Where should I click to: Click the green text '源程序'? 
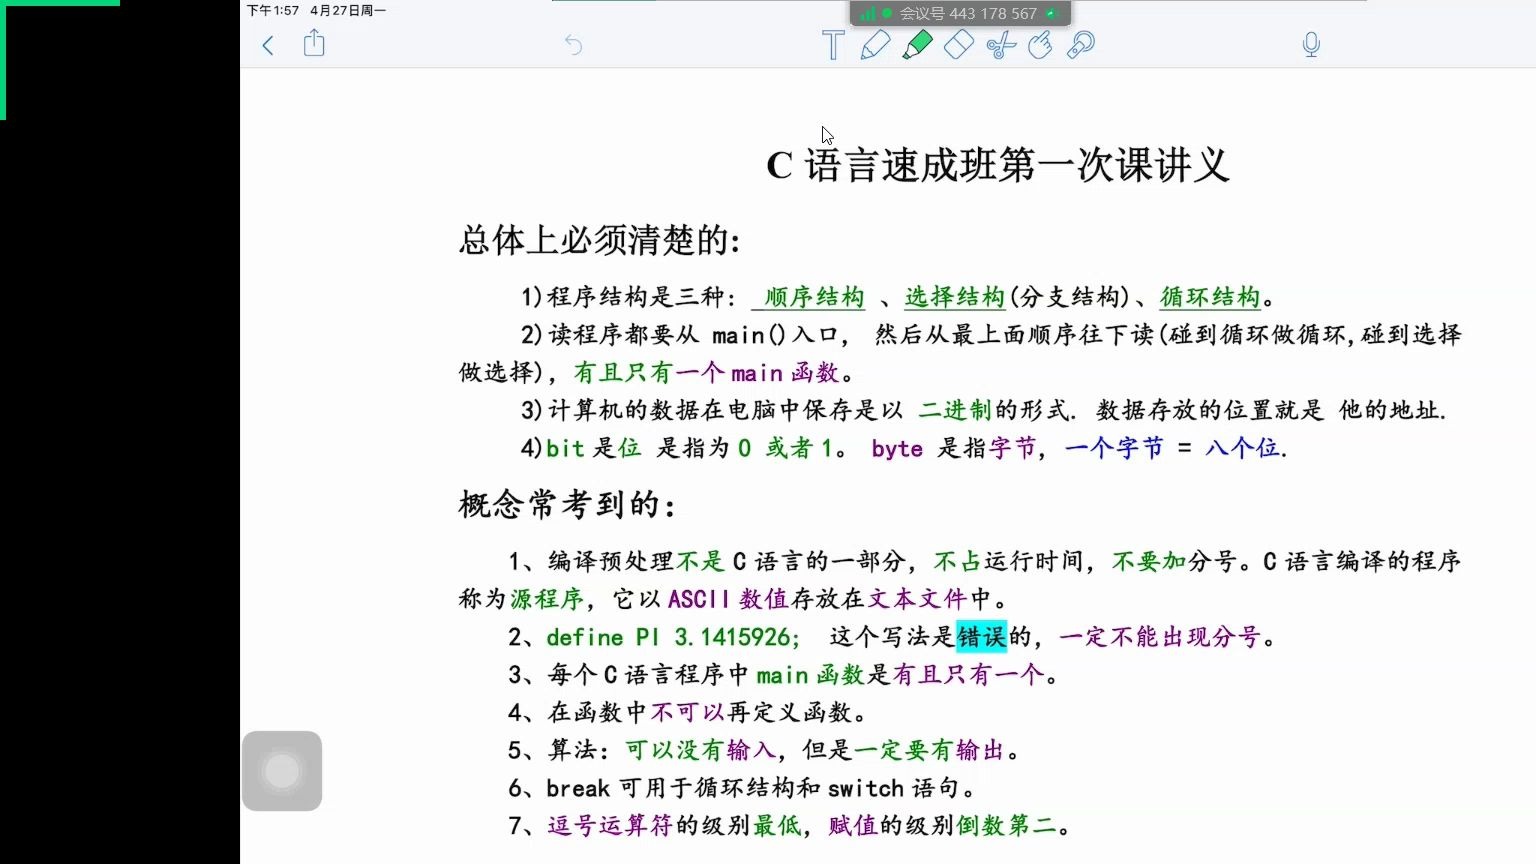pos(547,599)
